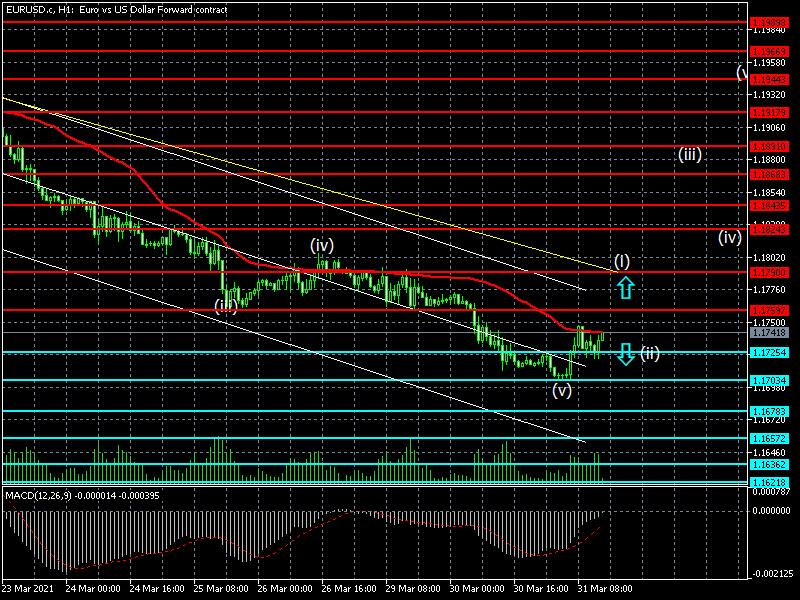Viewport: 800px width, 600px height.
Task: Click the cyan 1.17254 price label
Action: [x=768, y=353]
